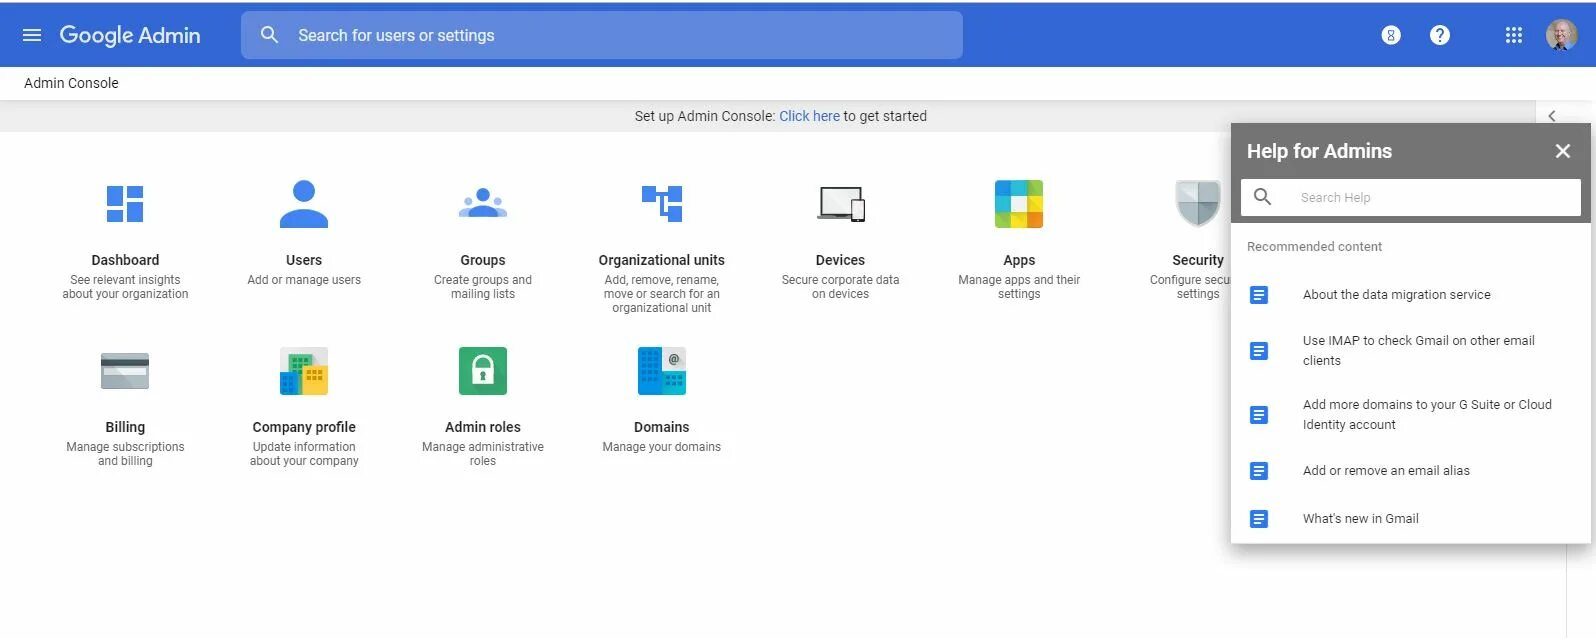
Task: Open the Security shield icon
Action: (x=1198, y=204)
